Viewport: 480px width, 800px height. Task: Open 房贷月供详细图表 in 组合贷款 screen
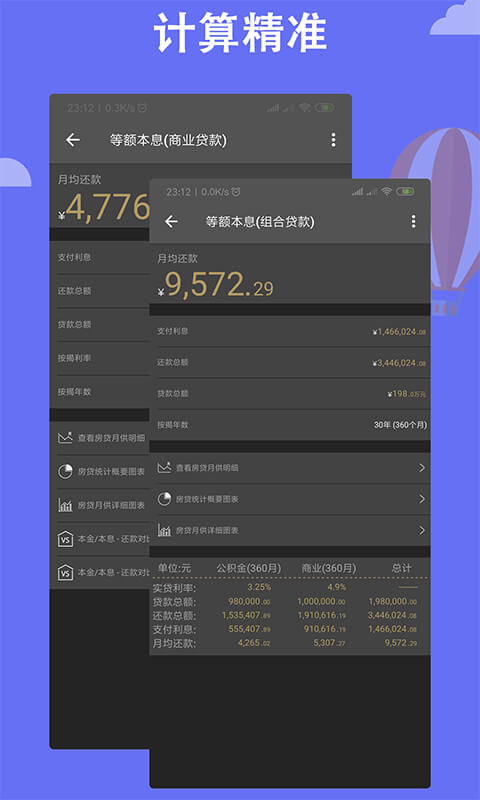pos(290,530)
